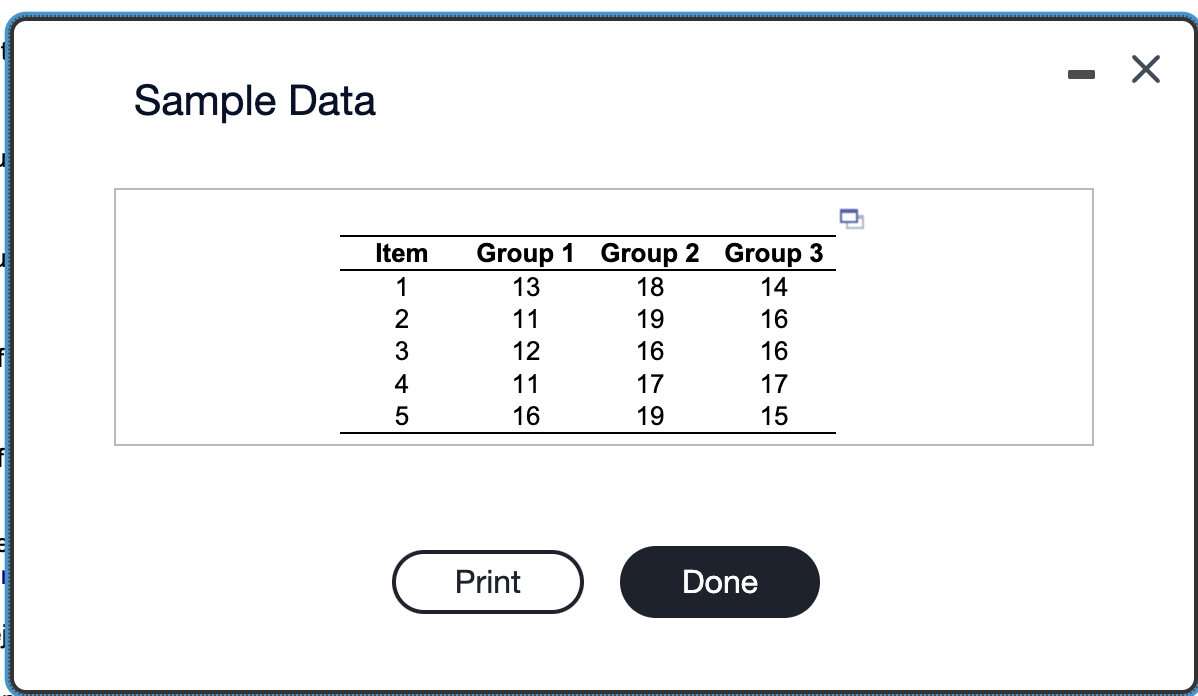
Task: Select the Sample Data dialog title
Action: click(255, 100)
